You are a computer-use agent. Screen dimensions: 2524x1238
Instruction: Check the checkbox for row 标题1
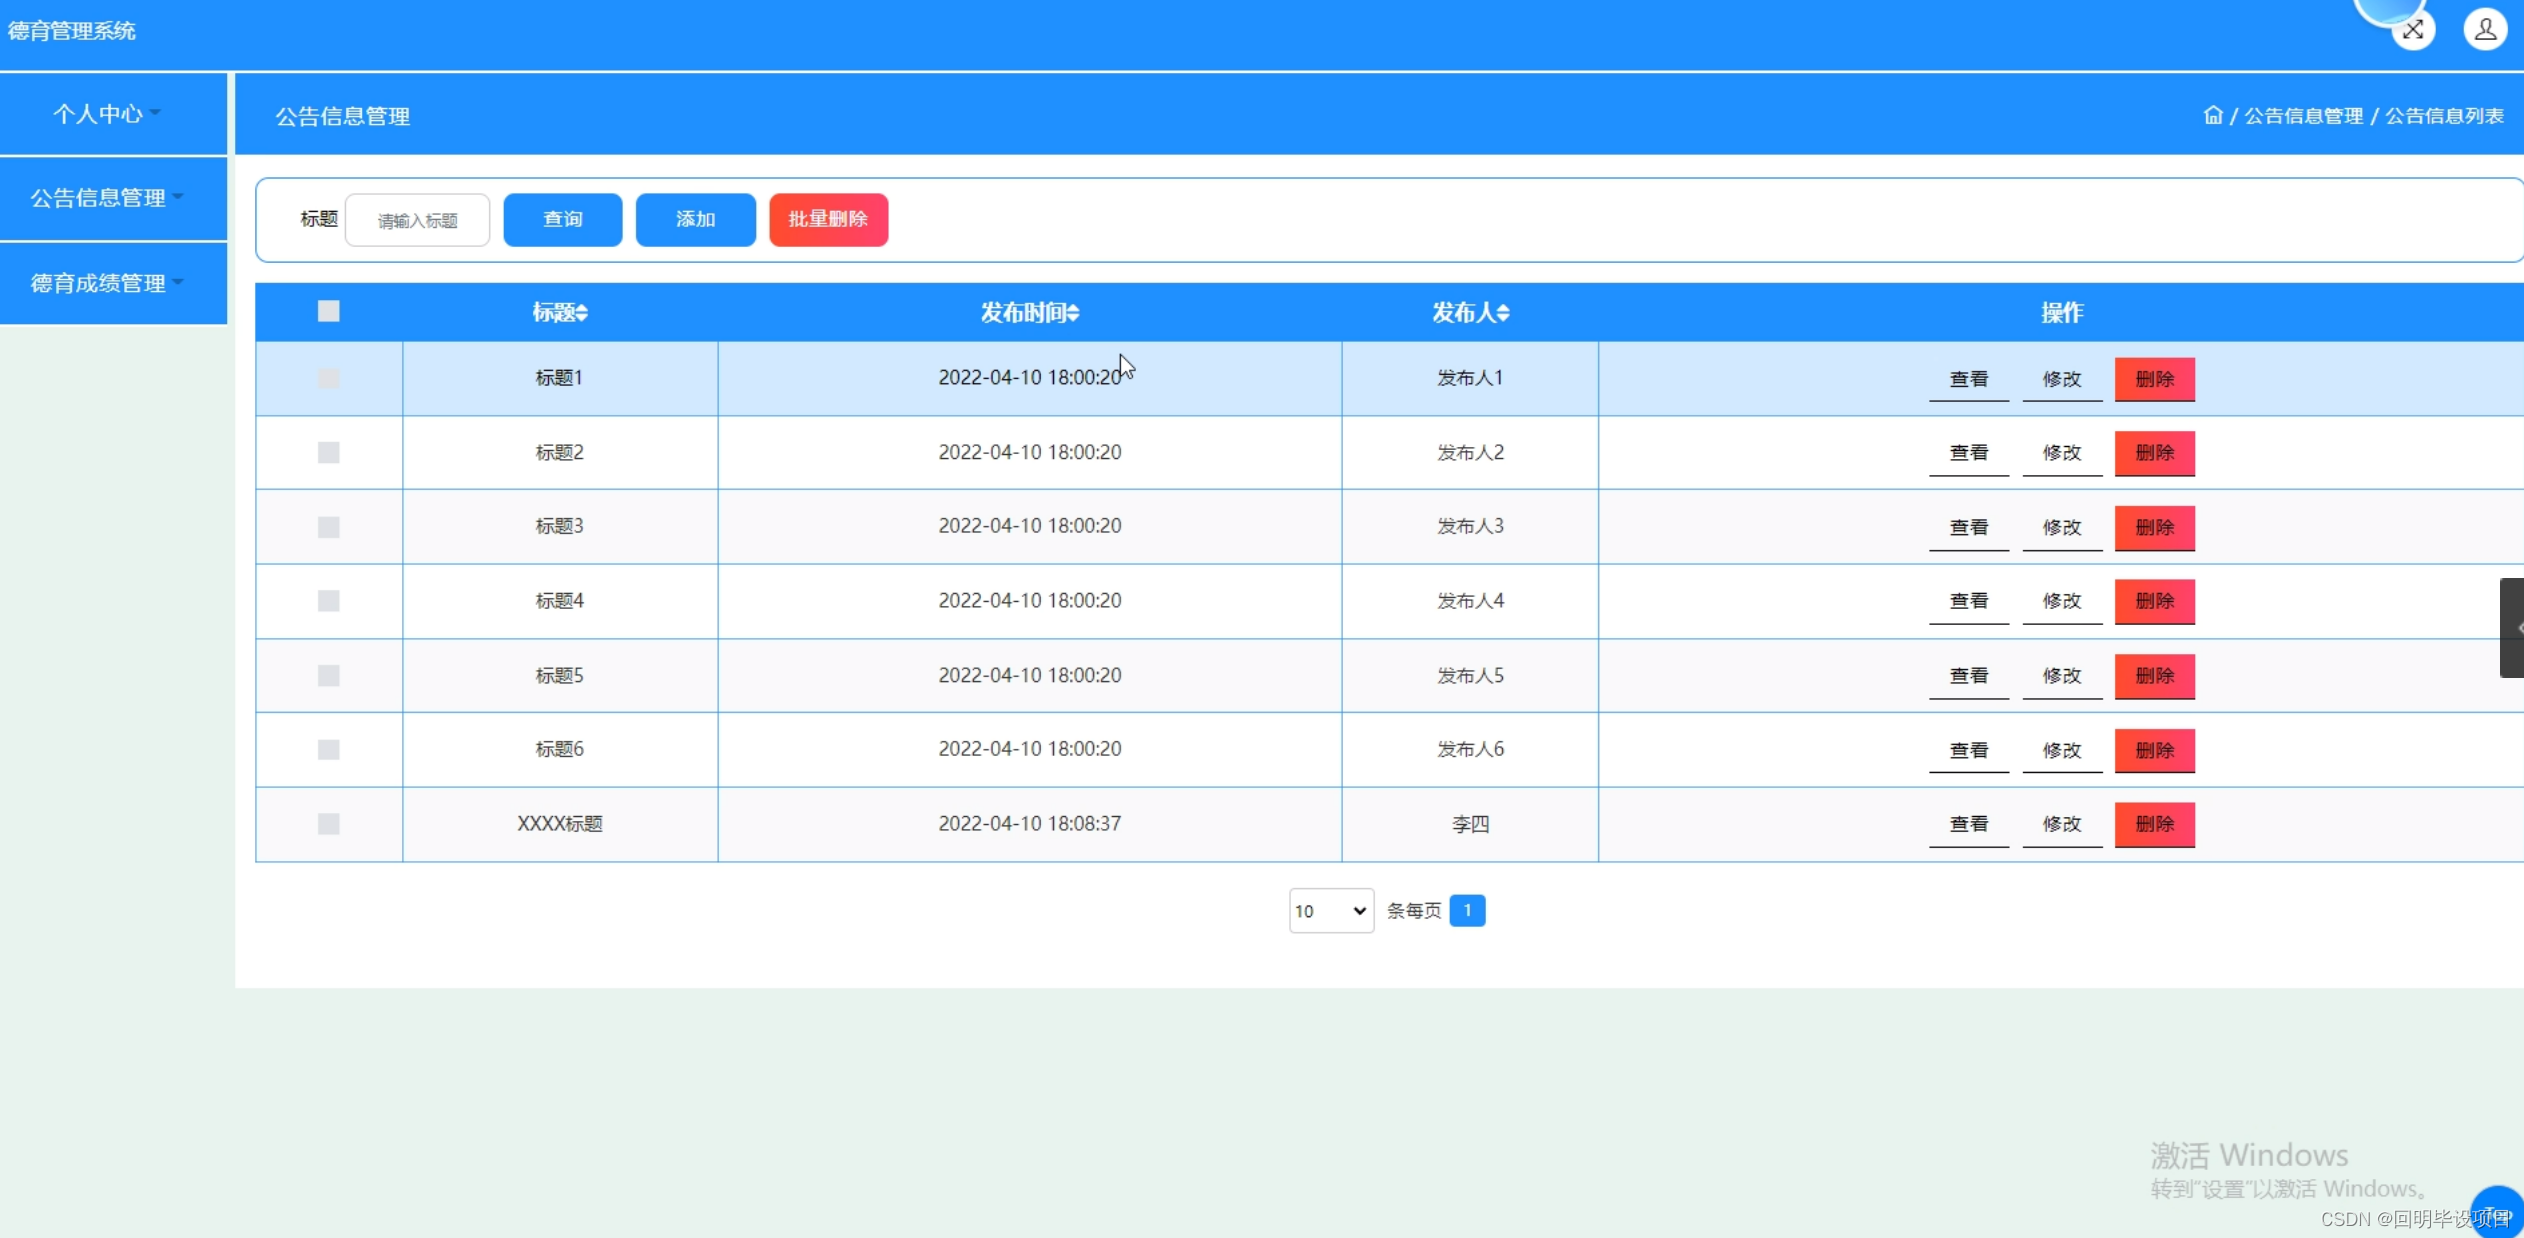(328, 378)
